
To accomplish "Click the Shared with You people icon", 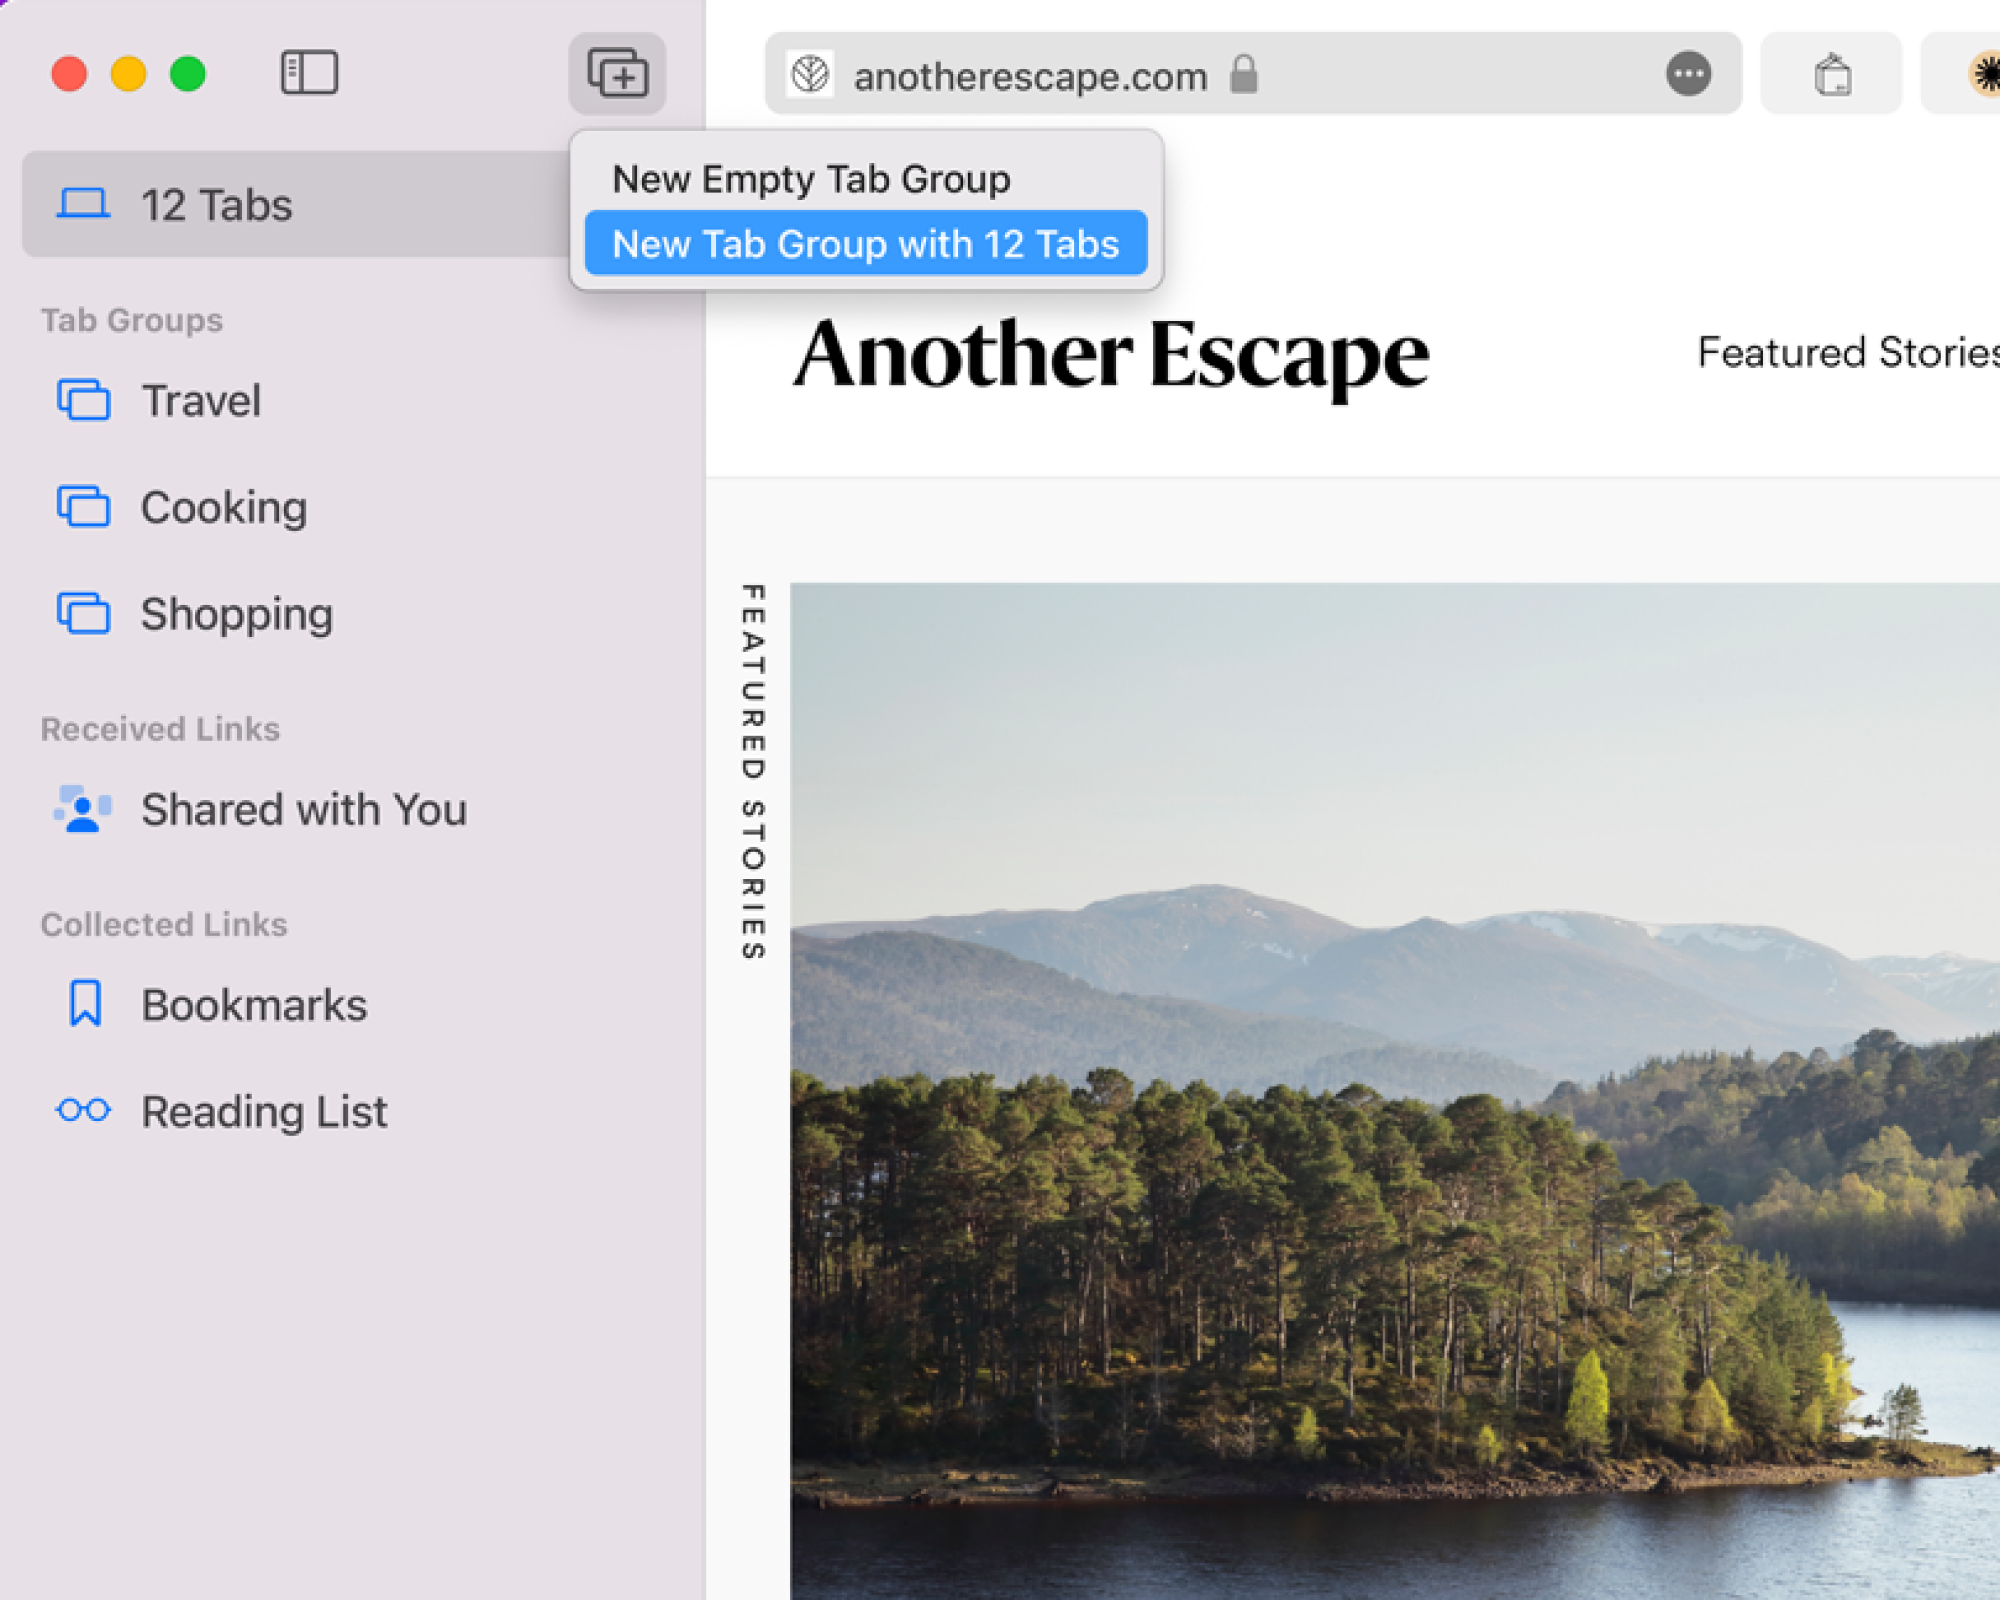I will point(82,809).
